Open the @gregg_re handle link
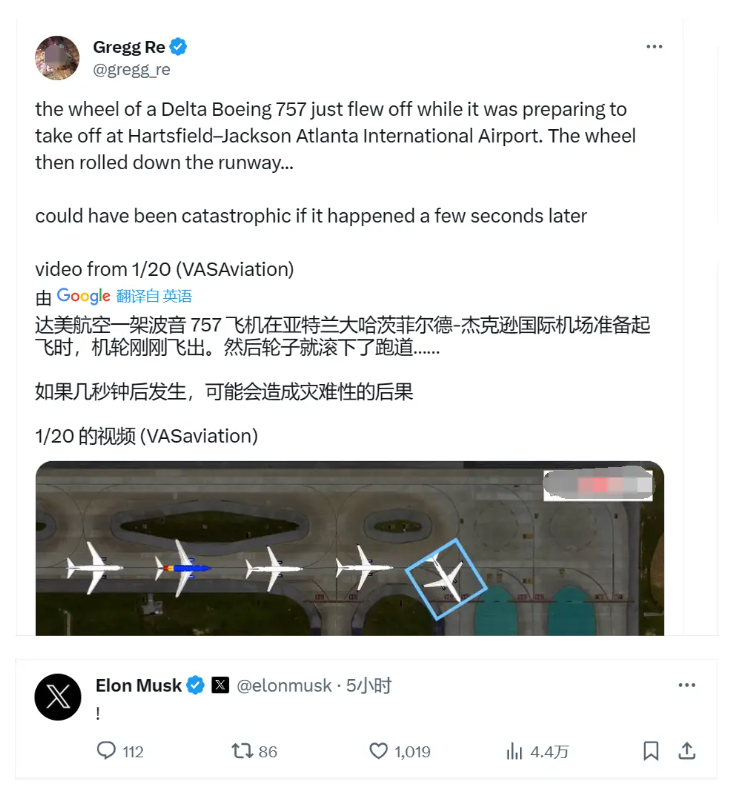Viewport: 740px width, 788px height. click(x=131, y=69)
